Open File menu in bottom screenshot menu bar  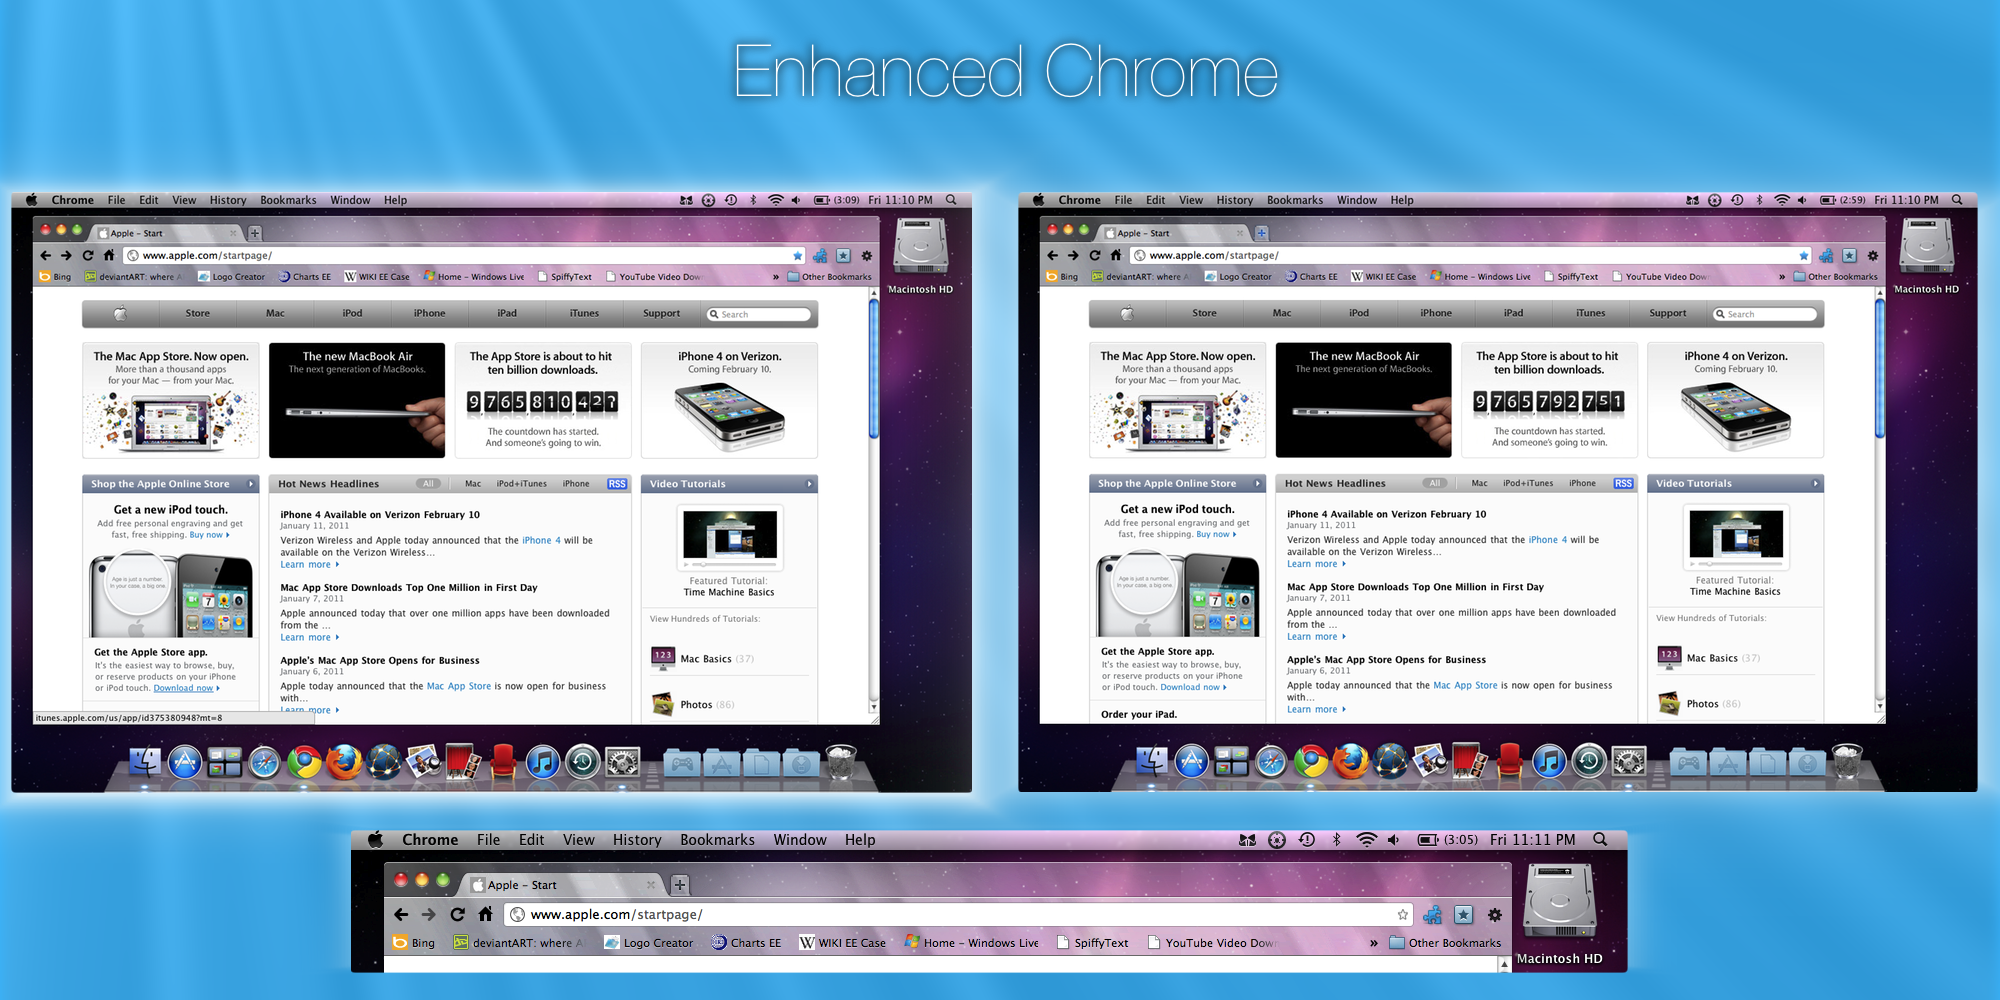coord(488,840)
